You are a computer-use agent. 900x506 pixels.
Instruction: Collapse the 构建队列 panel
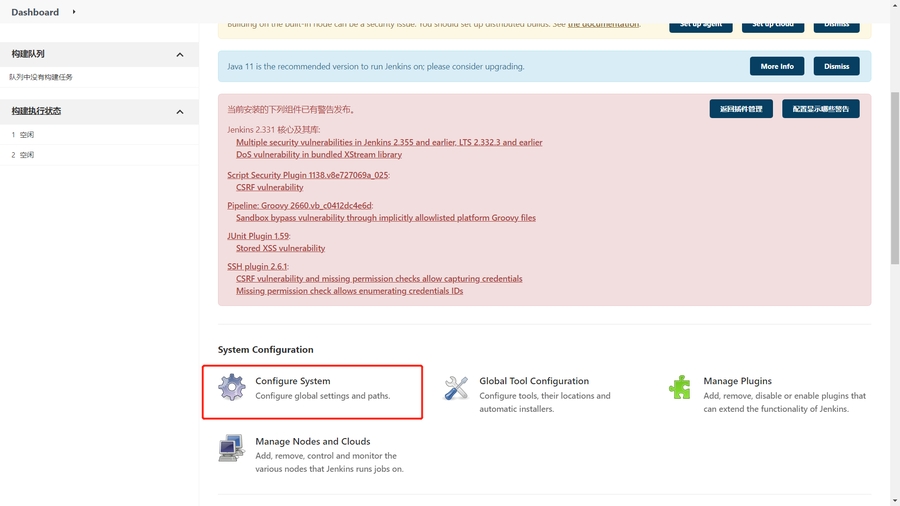(180, 55)
